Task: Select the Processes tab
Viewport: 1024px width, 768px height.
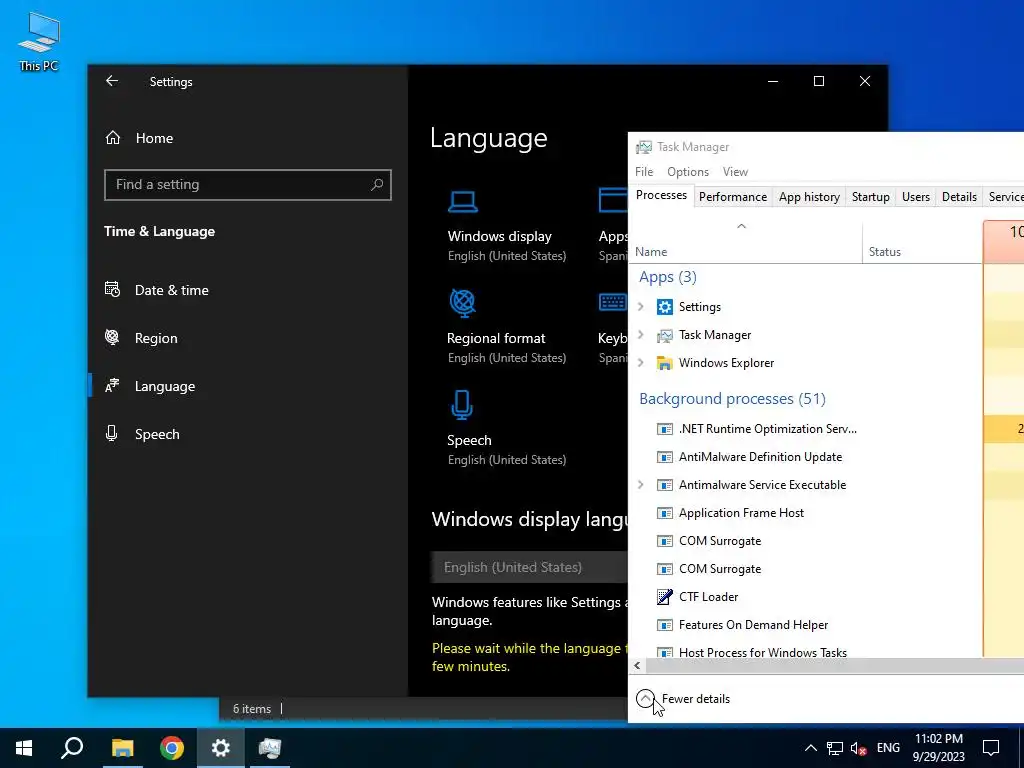Action: point(661,195)
